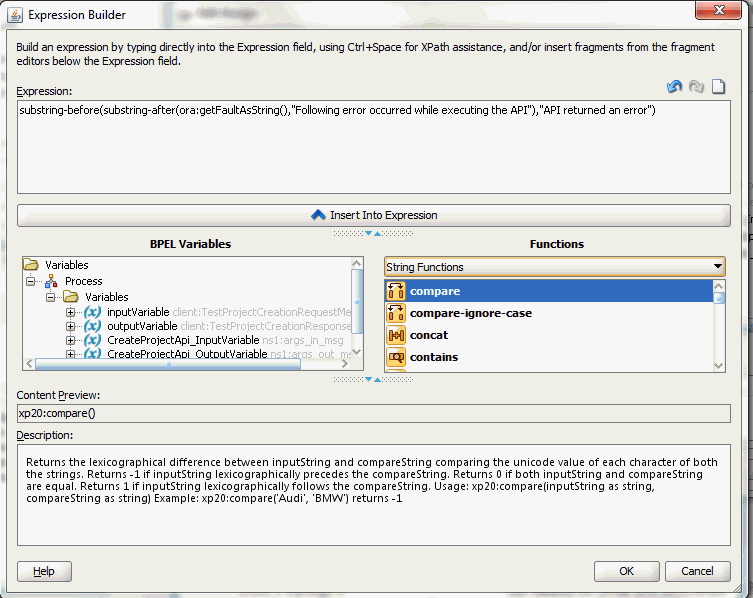Screen dimensions: 753x598
Task: Click inside the Expression text field
Action: 374,147
